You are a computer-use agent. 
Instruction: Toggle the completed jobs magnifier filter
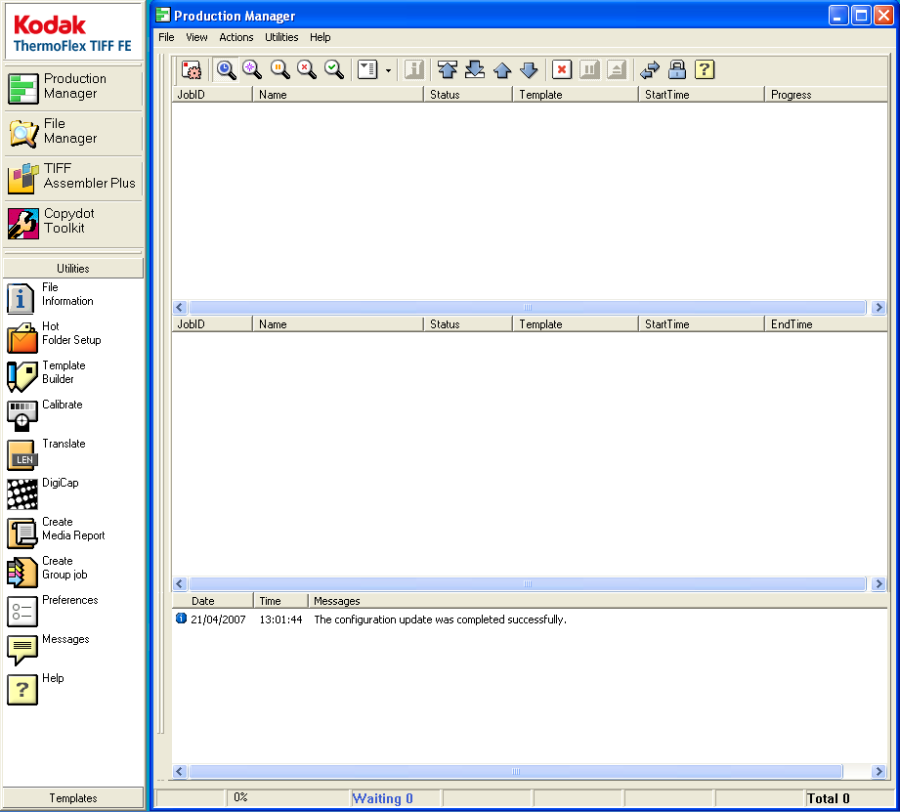click(x=333, y=70)
